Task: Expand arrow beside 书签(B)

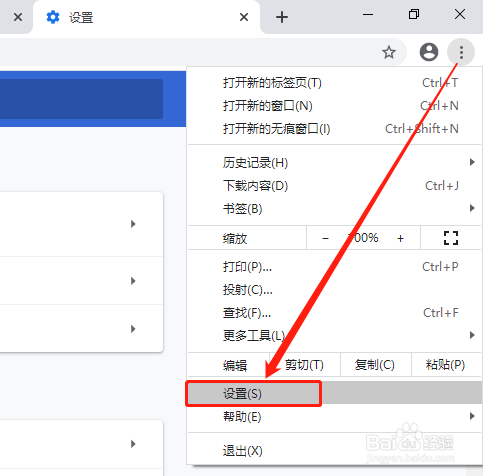Action: tap(472, 208)
